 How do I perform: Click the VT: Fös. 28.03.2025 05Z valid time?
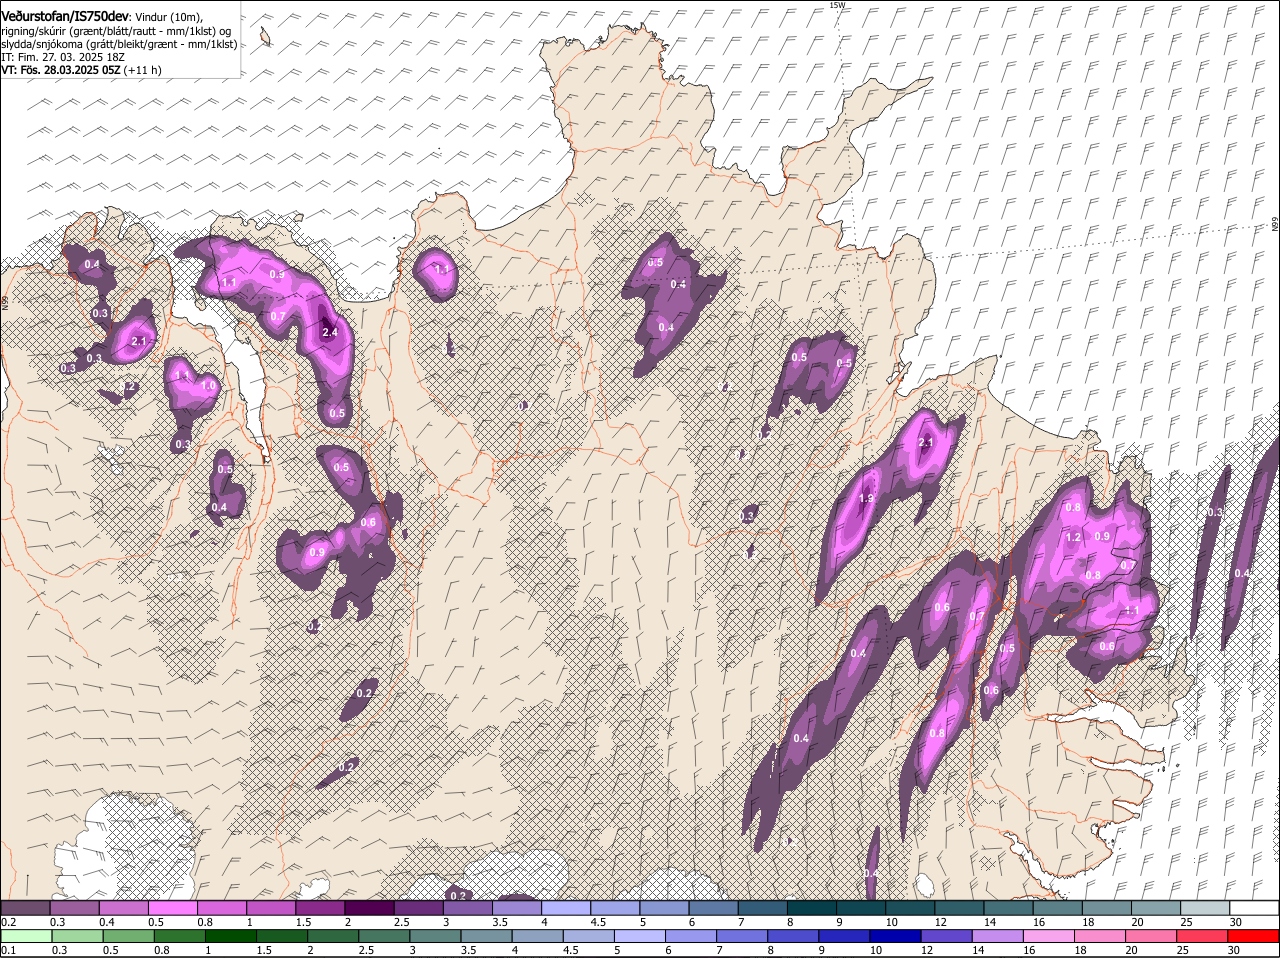(60, 70)
